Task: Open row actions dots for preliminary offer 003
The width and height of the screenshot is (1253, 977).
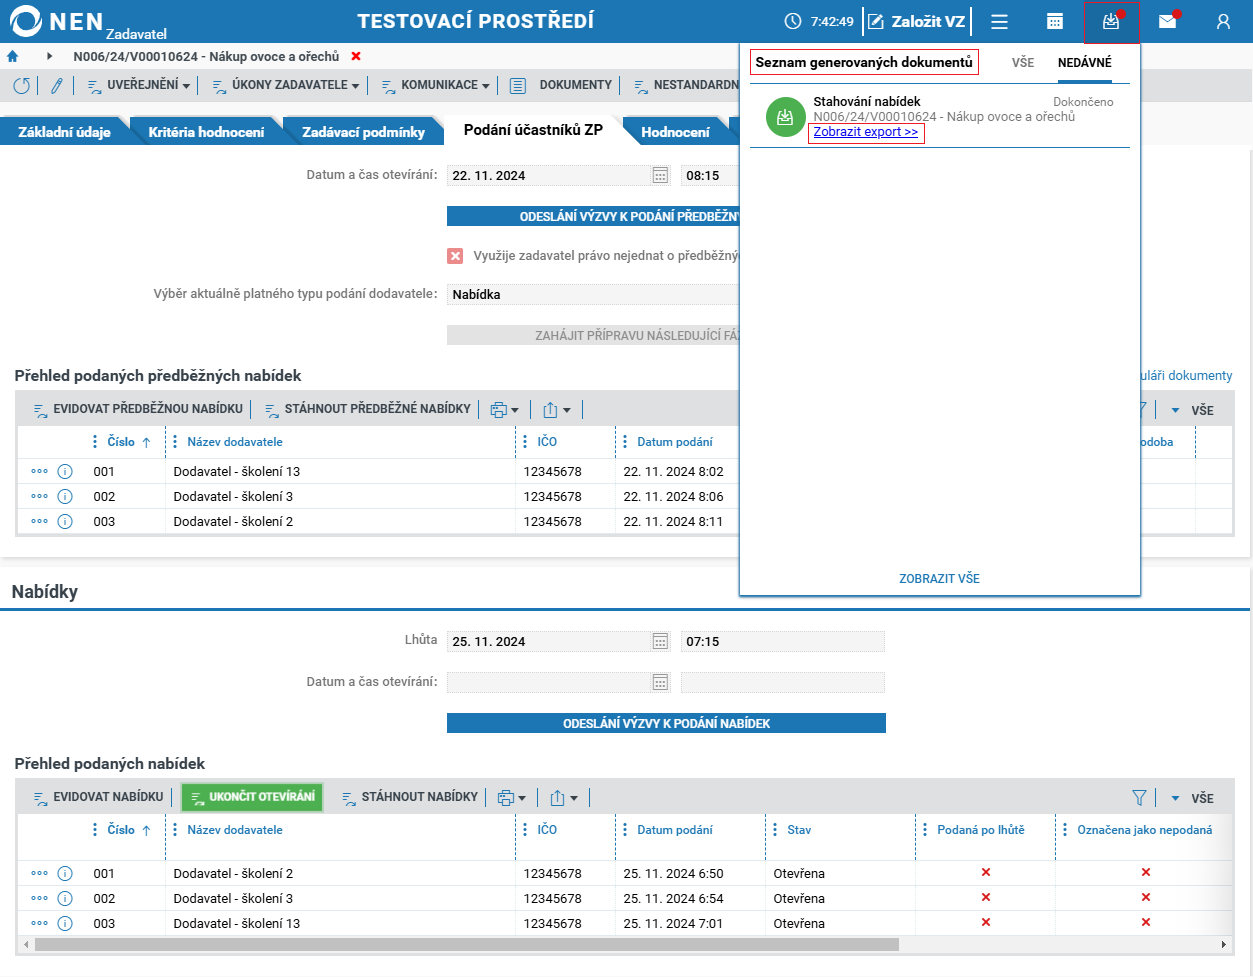Action: pyautogui.click(x=39, y=521)
